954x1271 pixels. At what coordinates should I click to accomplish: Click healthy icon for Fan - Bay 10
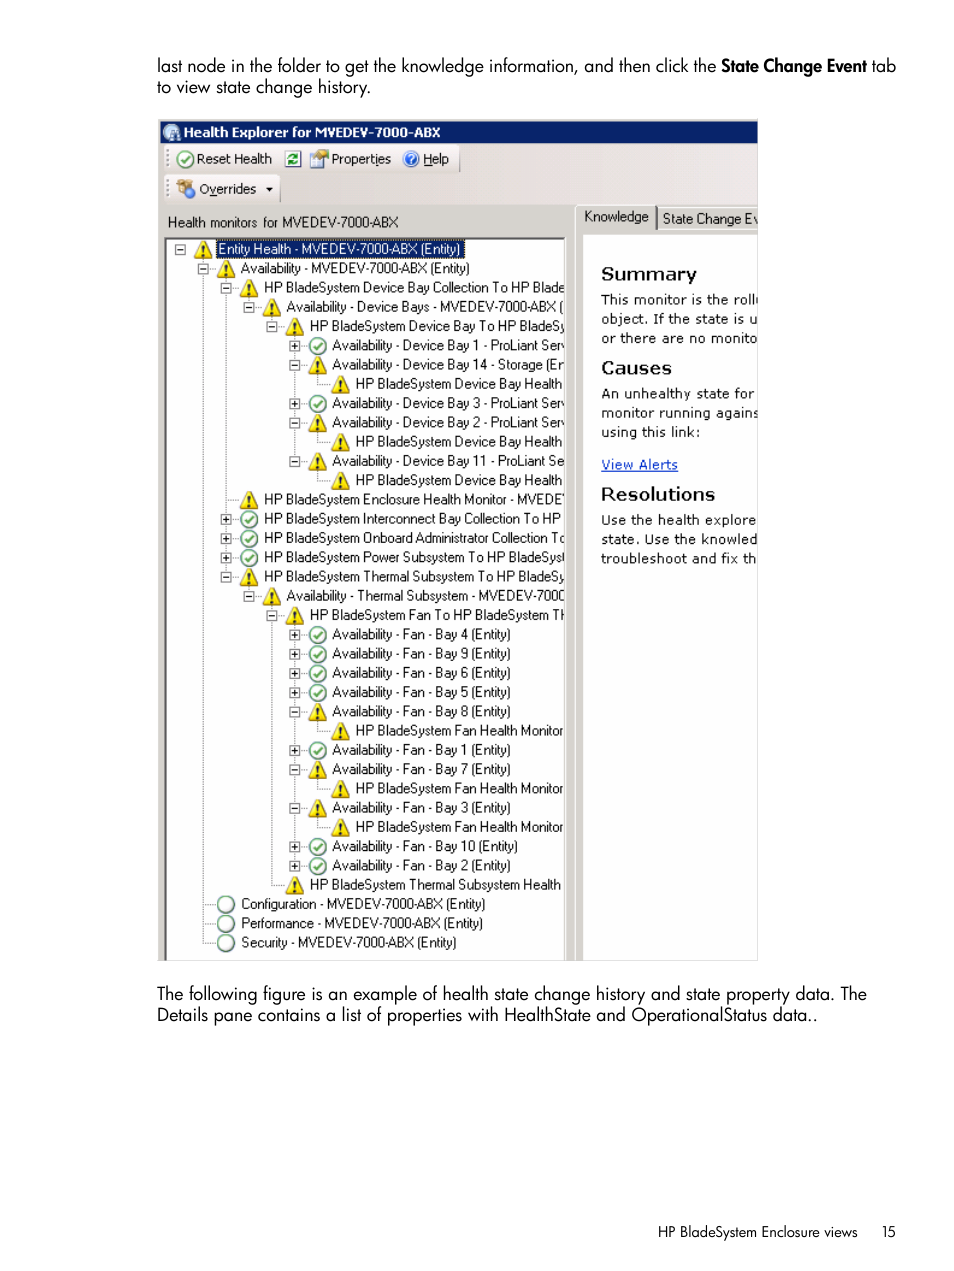[318, 847]
